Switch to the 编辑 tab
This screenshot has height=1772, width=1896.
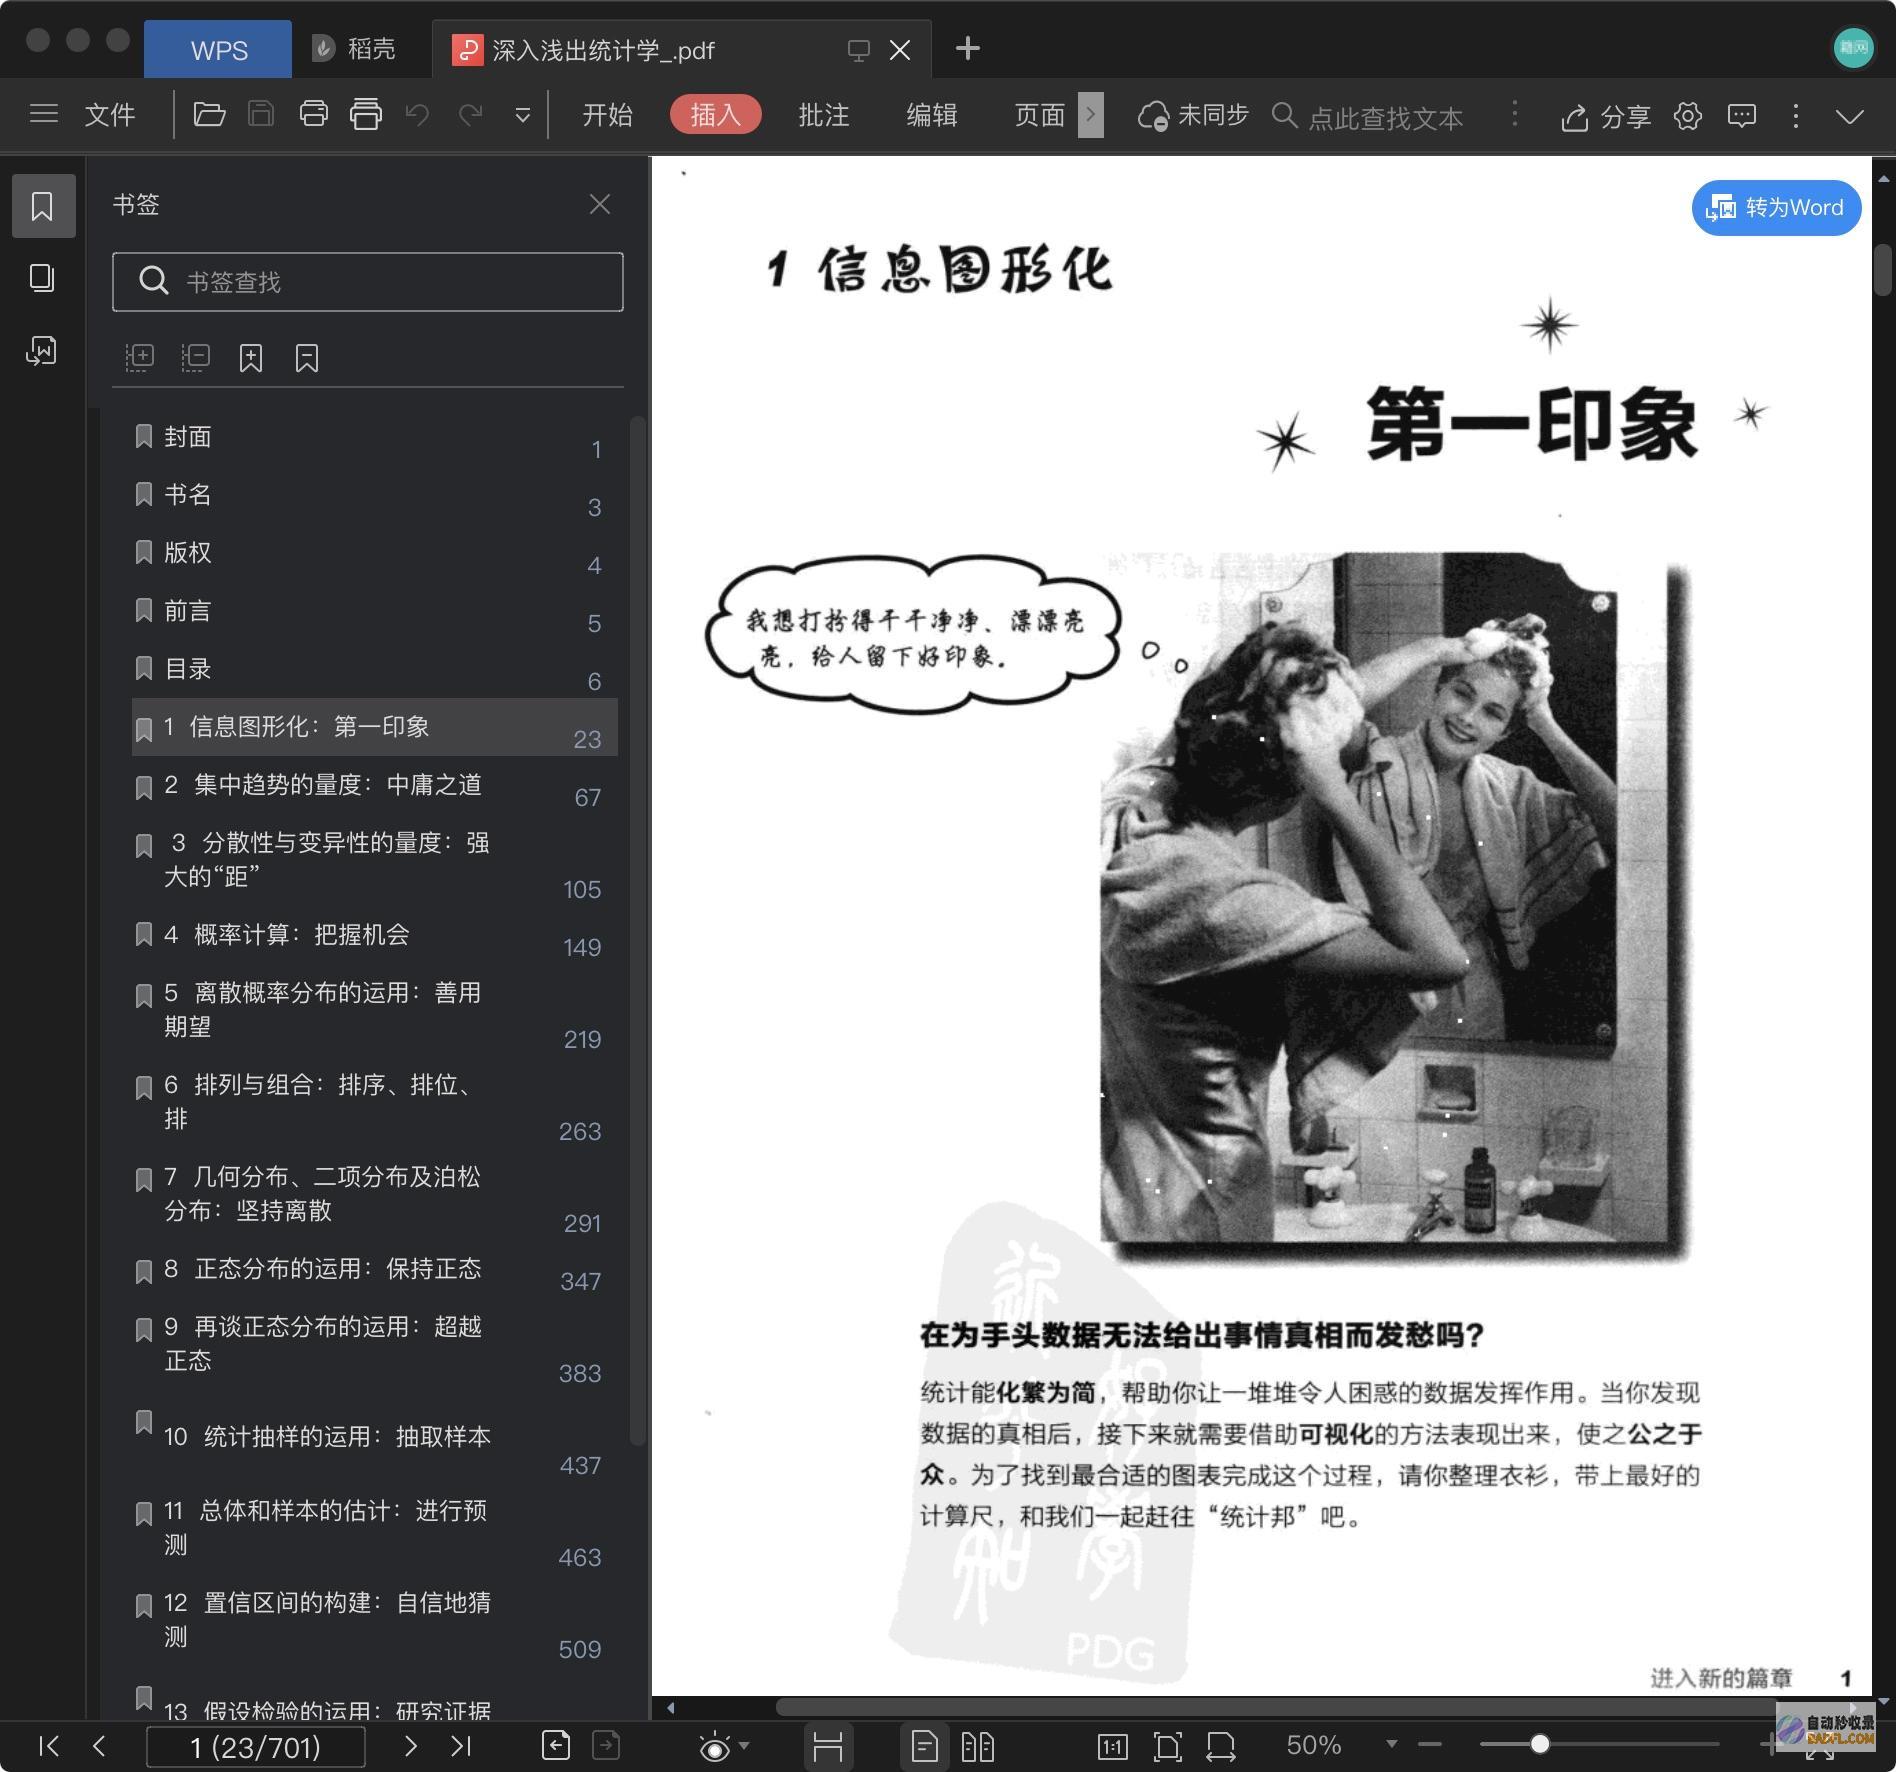pyautogui.click(x=932, y=115)
